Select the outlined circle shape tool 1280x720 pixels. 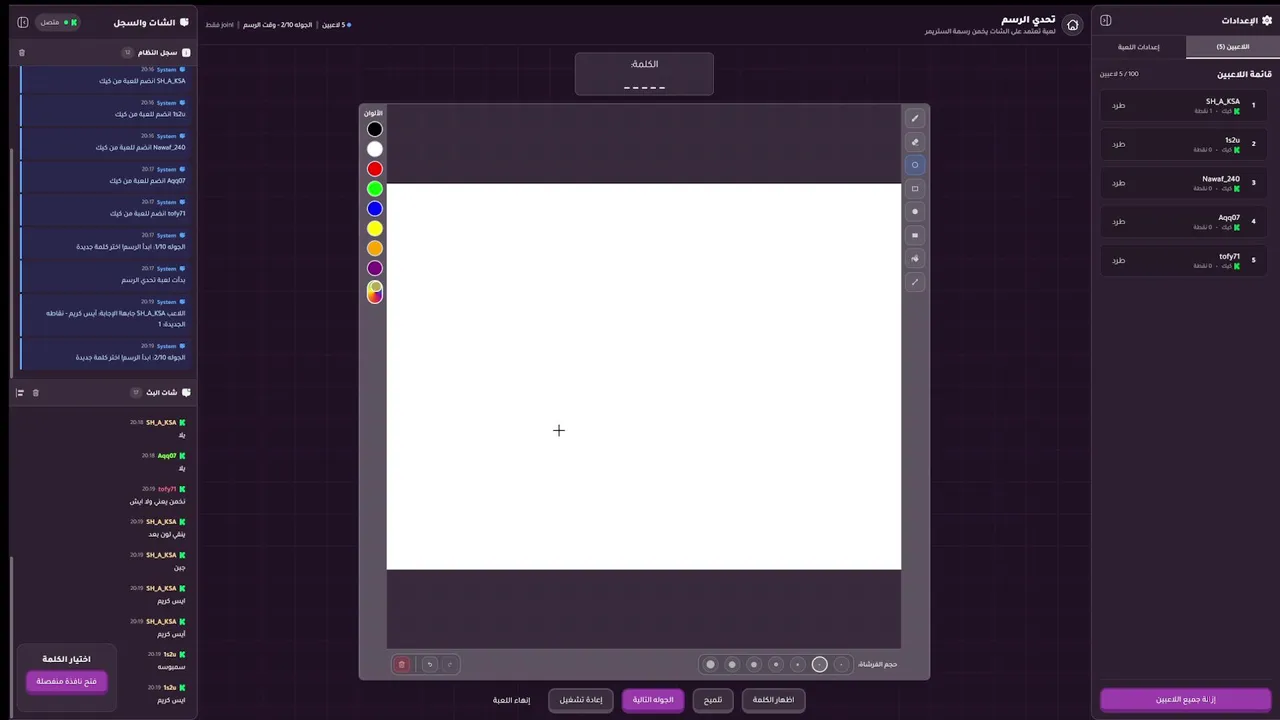914,165
